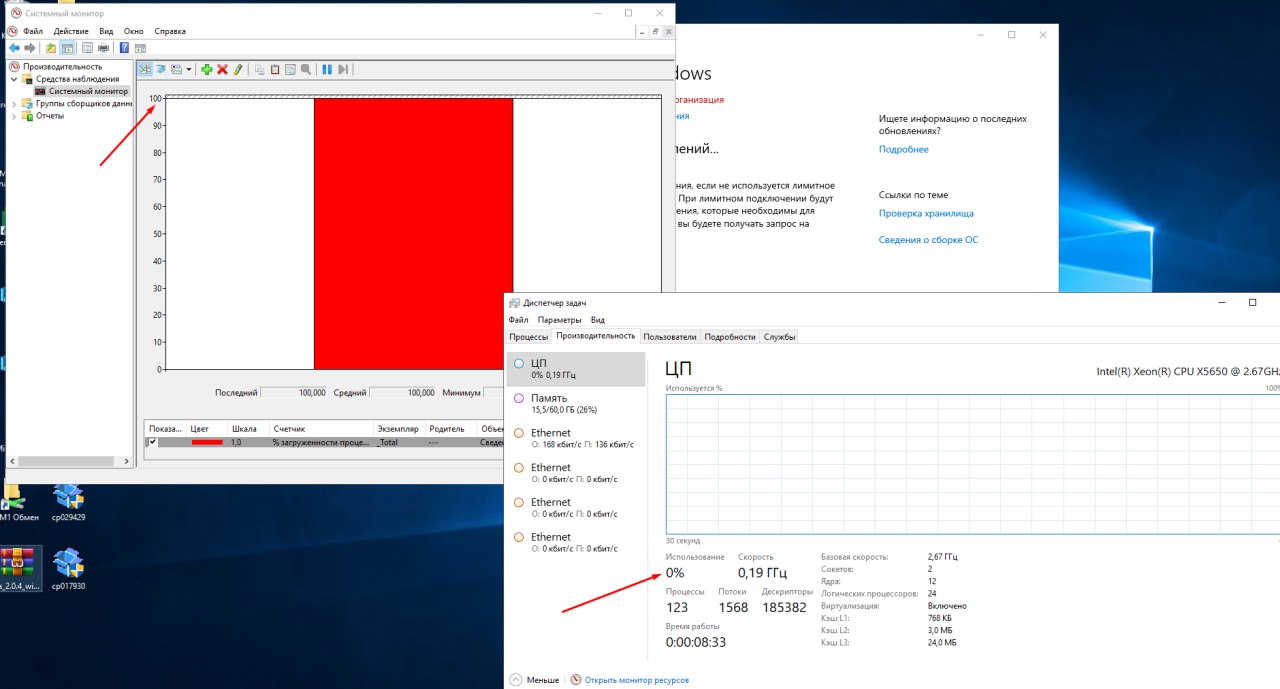Open the cp029429 desktop icon
1280x689 pixels.
68,503
